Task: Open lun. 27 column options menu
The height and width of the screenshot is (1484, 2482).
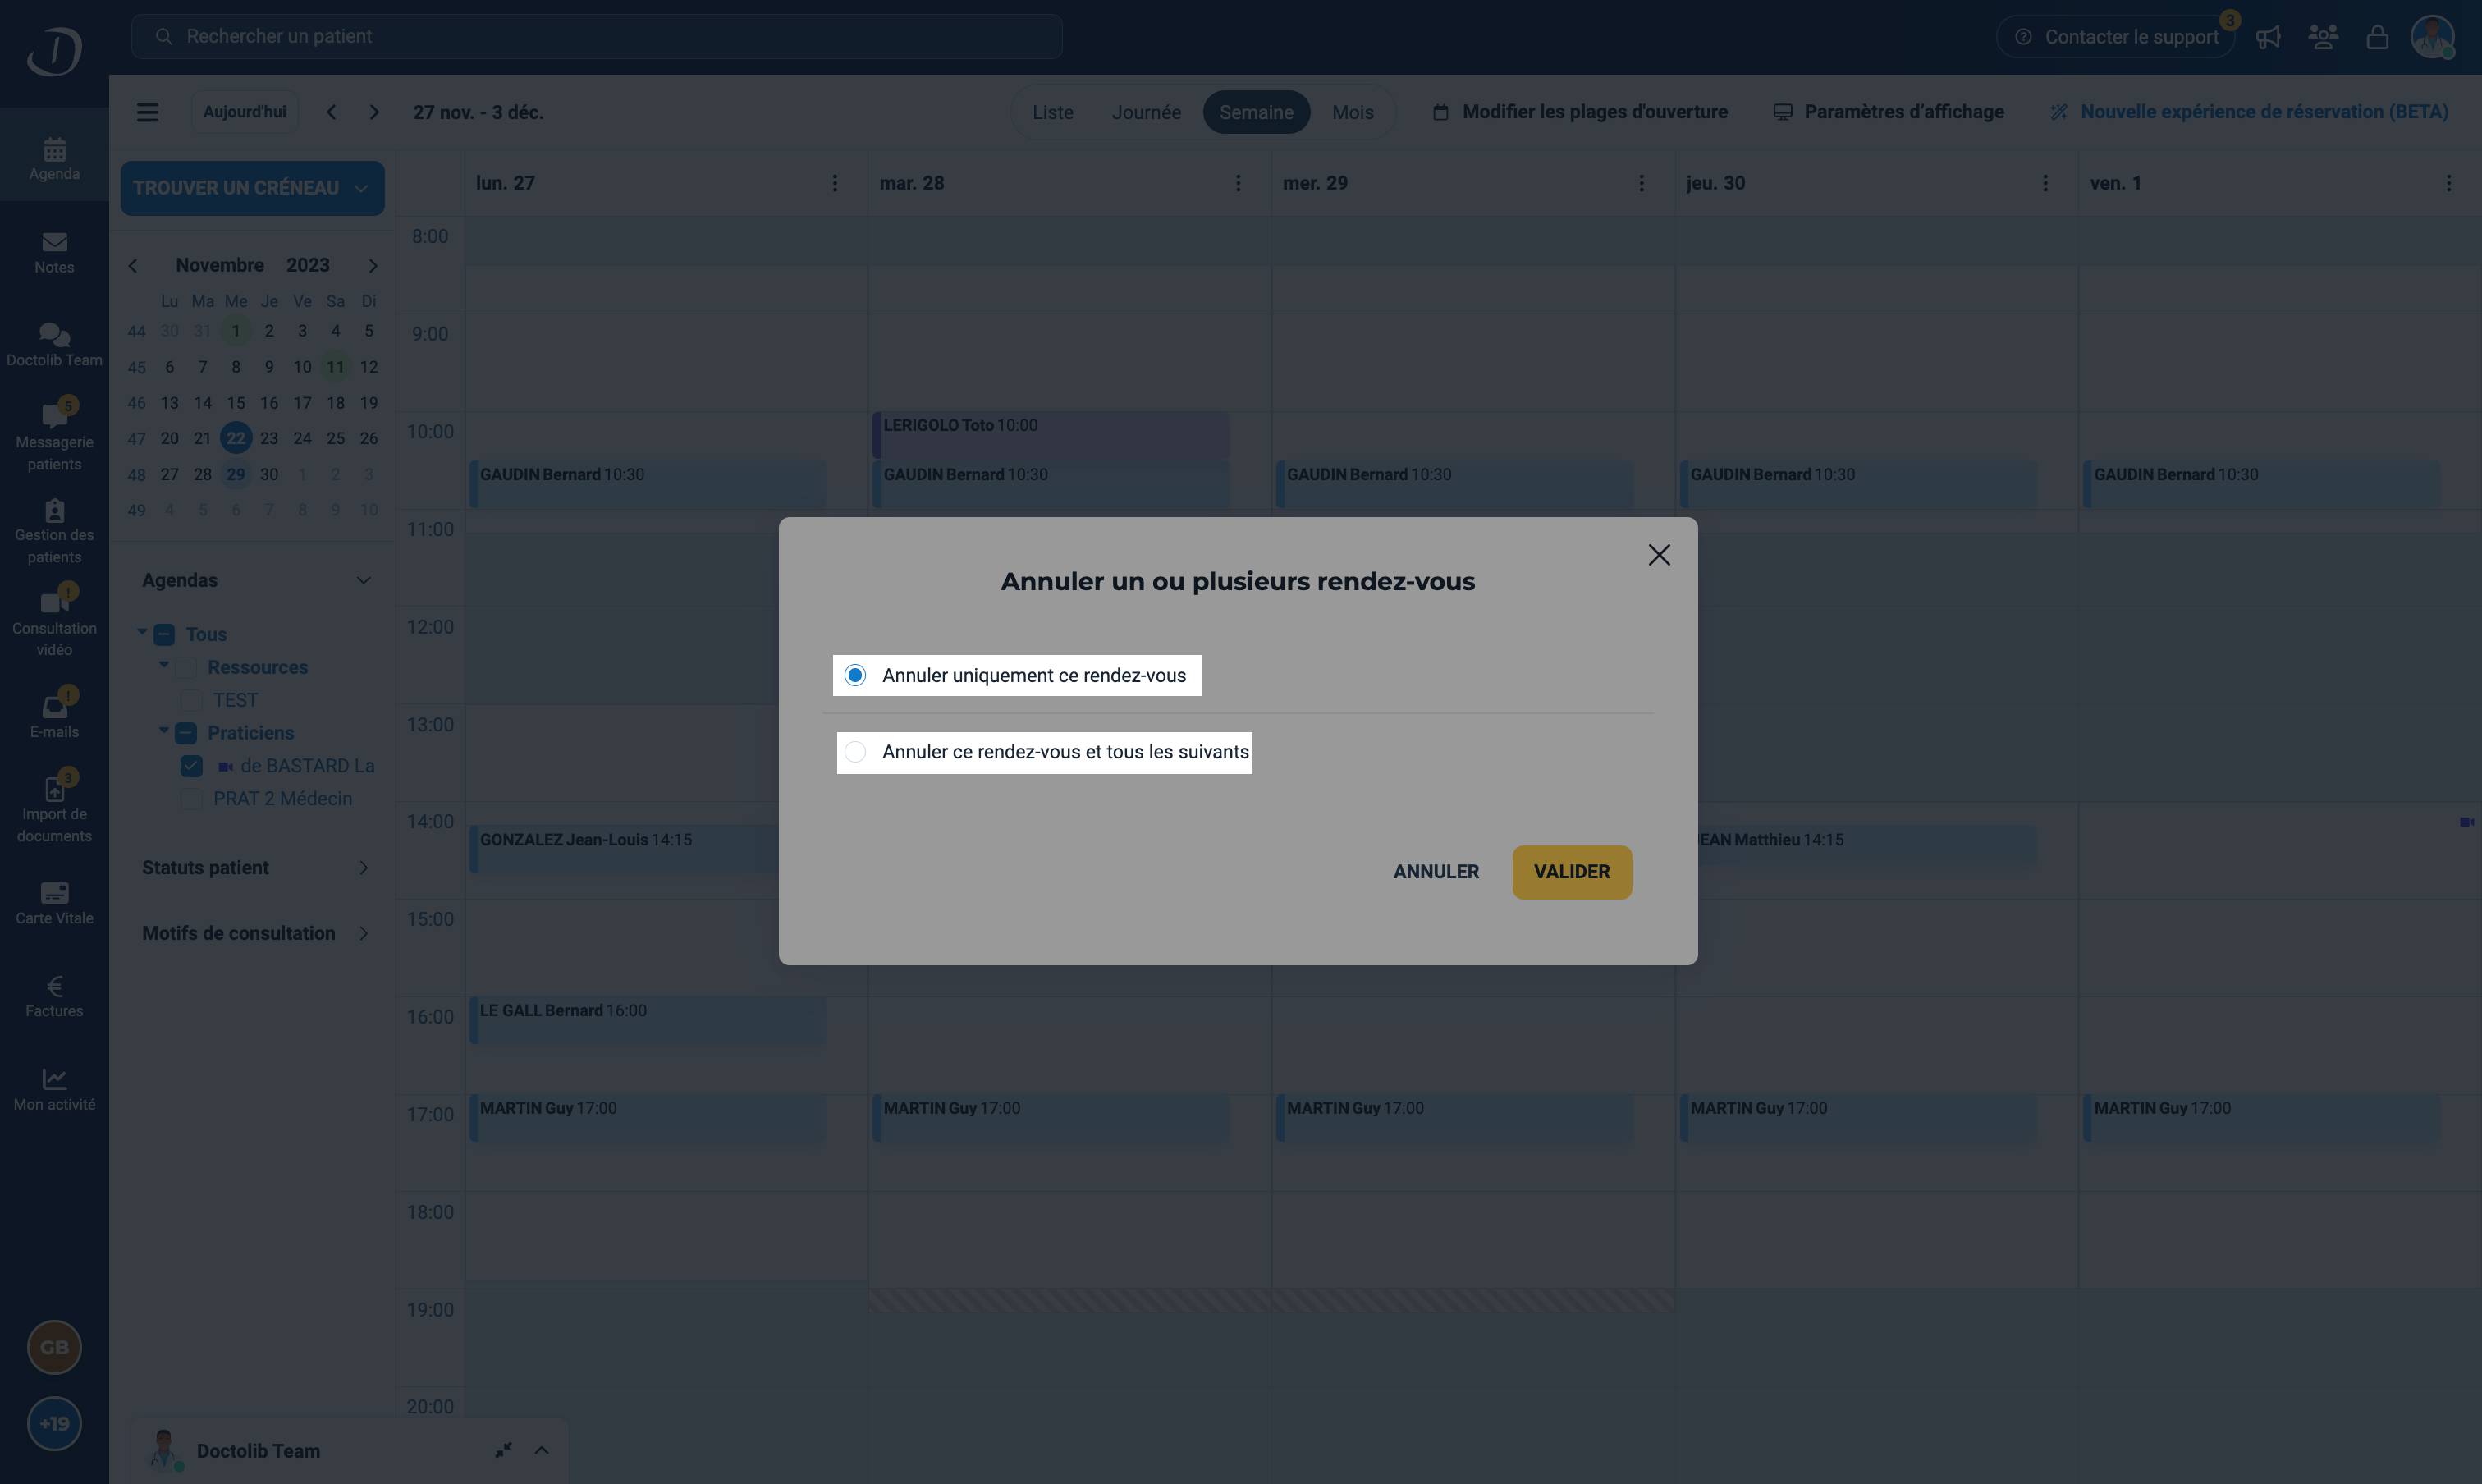Action: pos(835,183)
